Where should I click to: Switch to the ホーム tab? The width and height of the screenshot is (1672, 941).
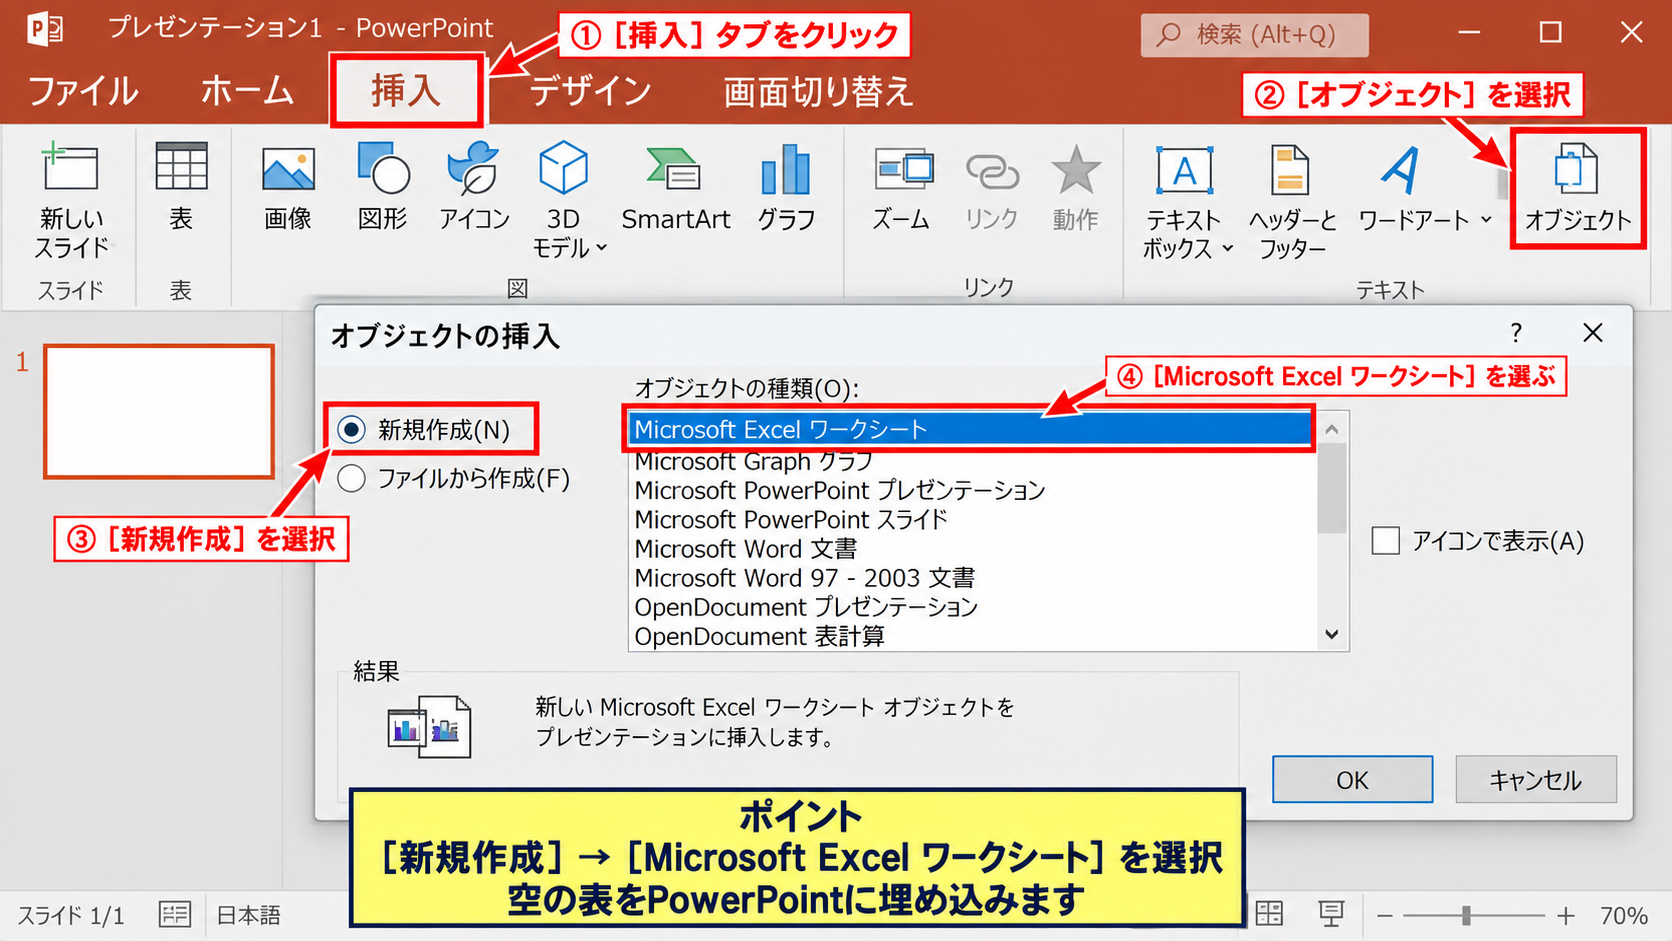point(247,91)
